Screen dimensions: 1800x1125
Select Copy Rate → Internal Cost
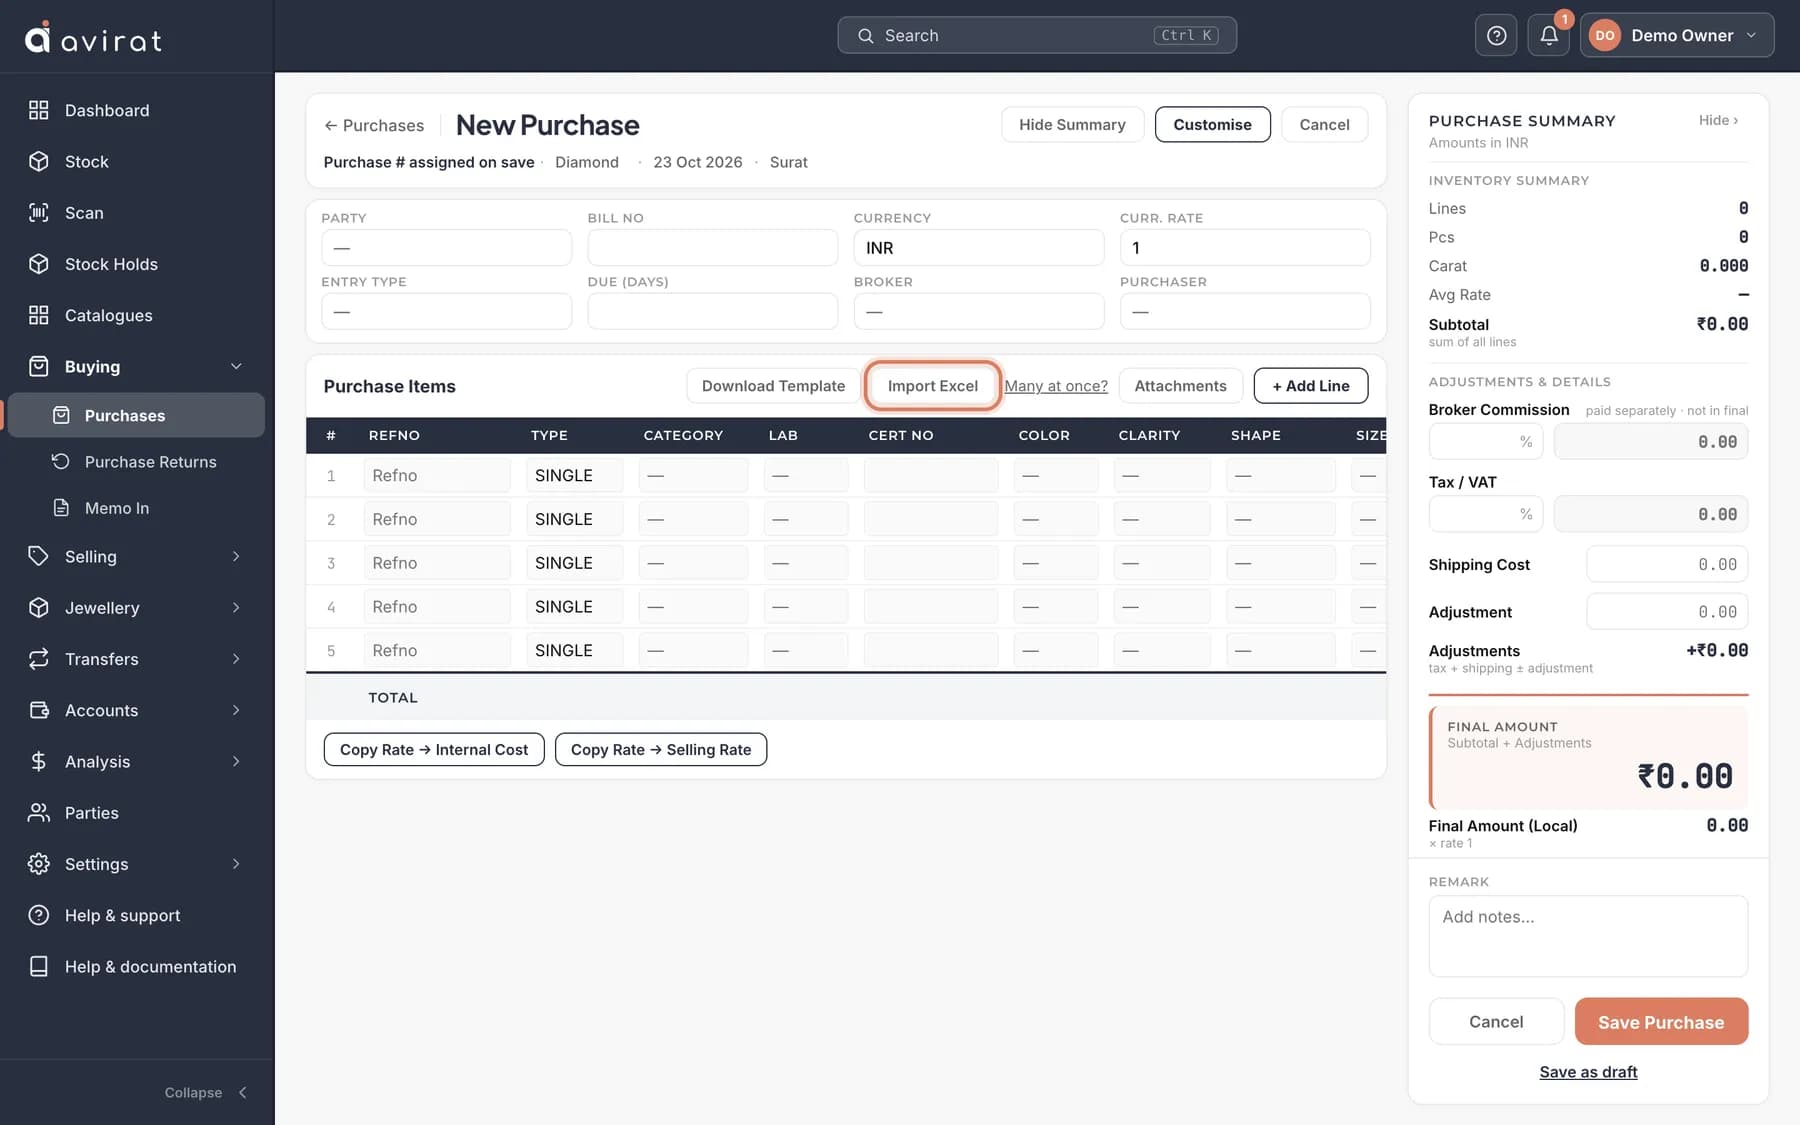[x=434, y=749]
